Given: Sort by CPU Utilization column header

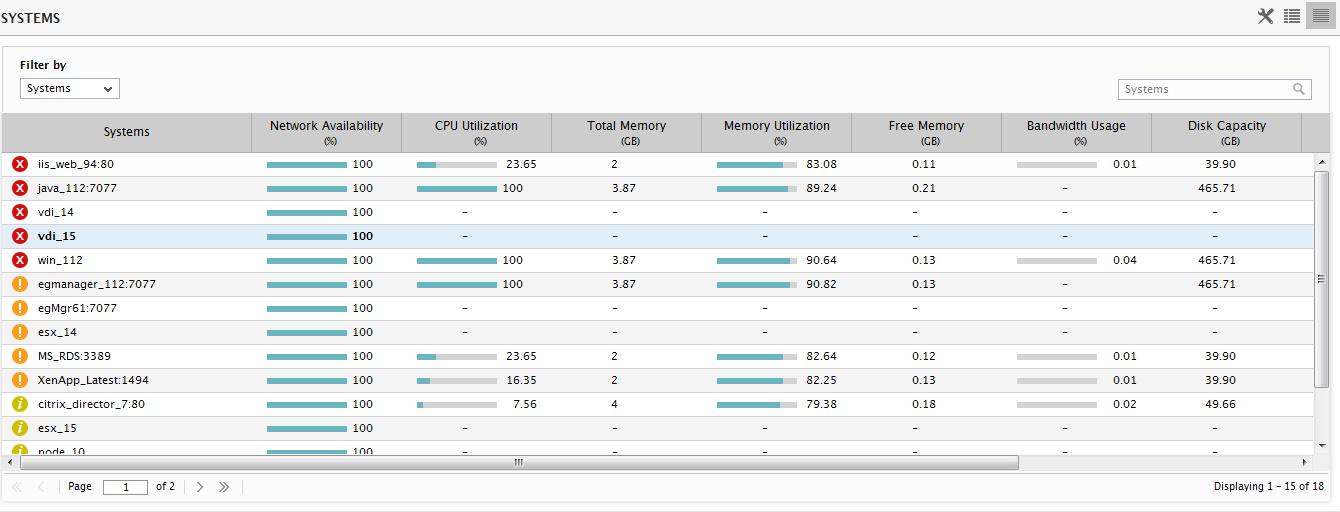Looking at the screenshot, I should click(x=476, y=132).
